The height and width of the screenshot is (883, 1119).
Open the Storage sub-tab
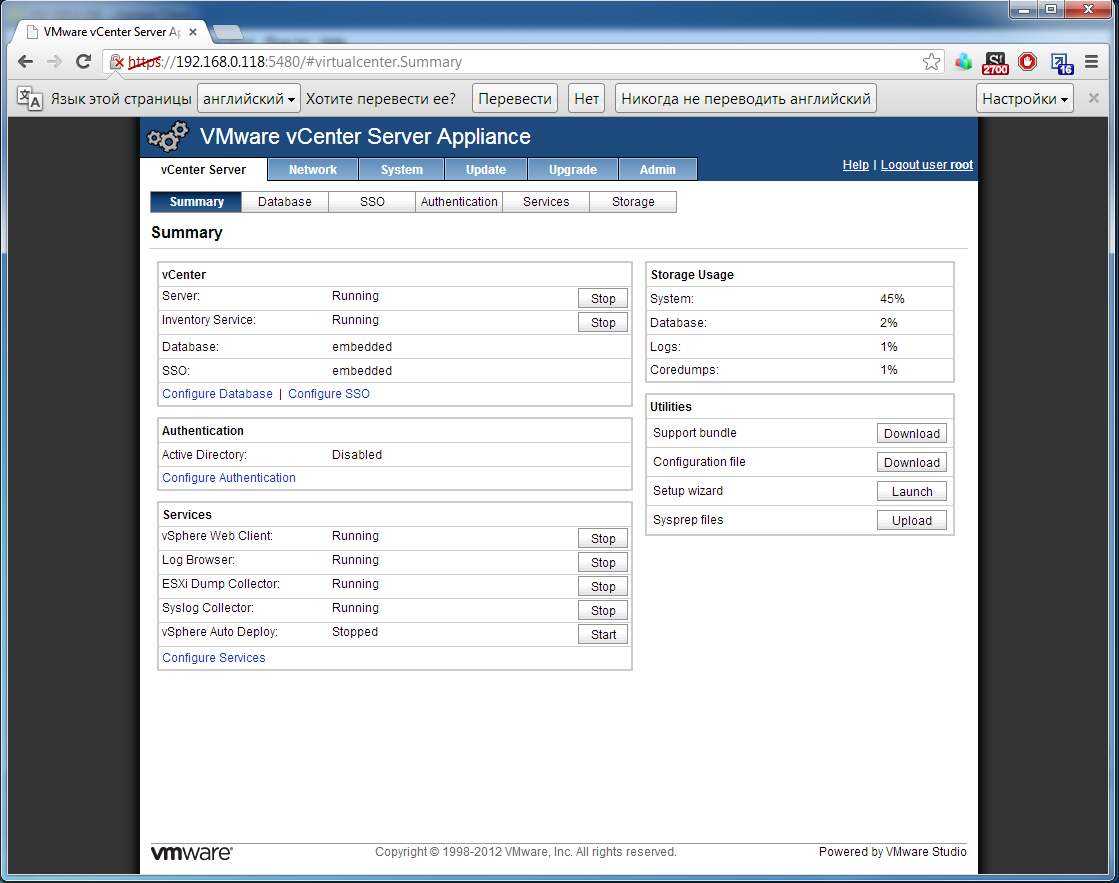633,202
